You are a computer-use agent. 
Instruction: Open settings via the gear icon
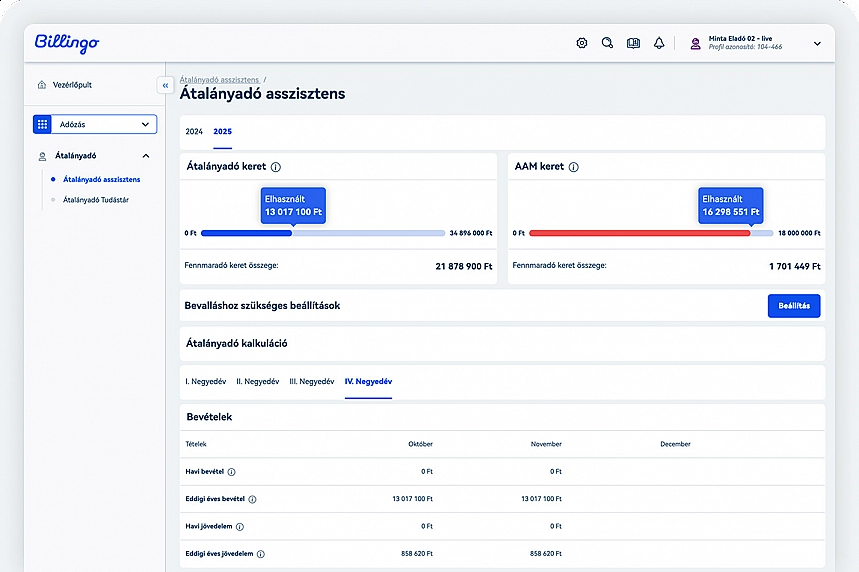pyautogui.click(x=582, y=44)
